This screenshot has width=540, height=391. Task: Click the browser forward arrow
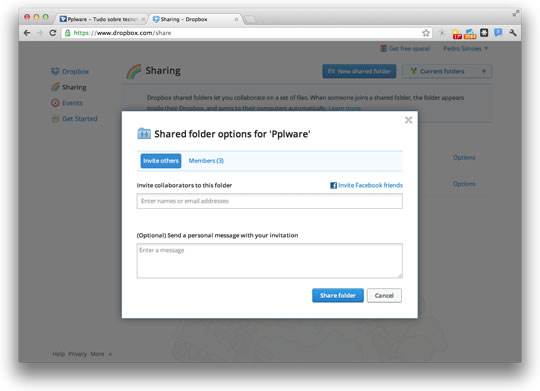point(40,33)
